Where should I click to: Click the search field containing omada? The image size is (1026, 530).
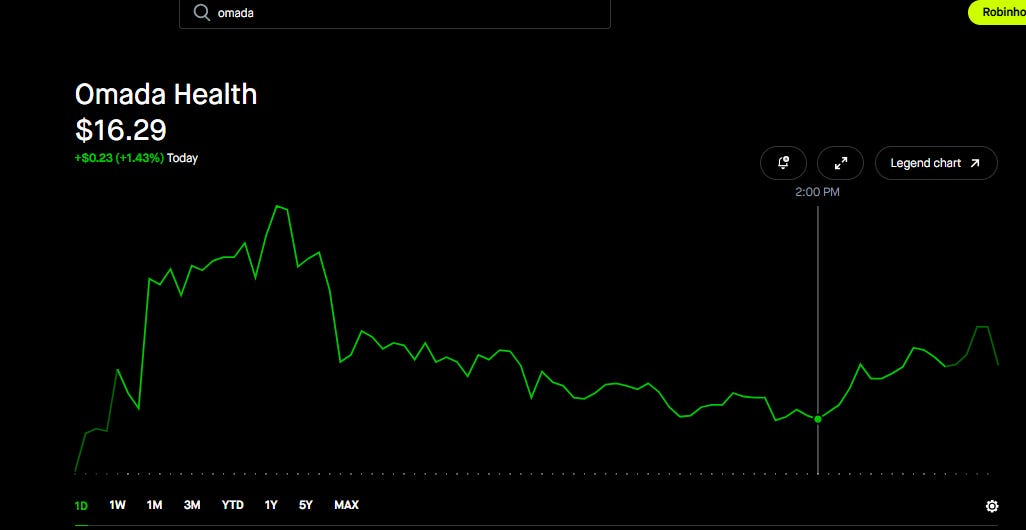395,14
